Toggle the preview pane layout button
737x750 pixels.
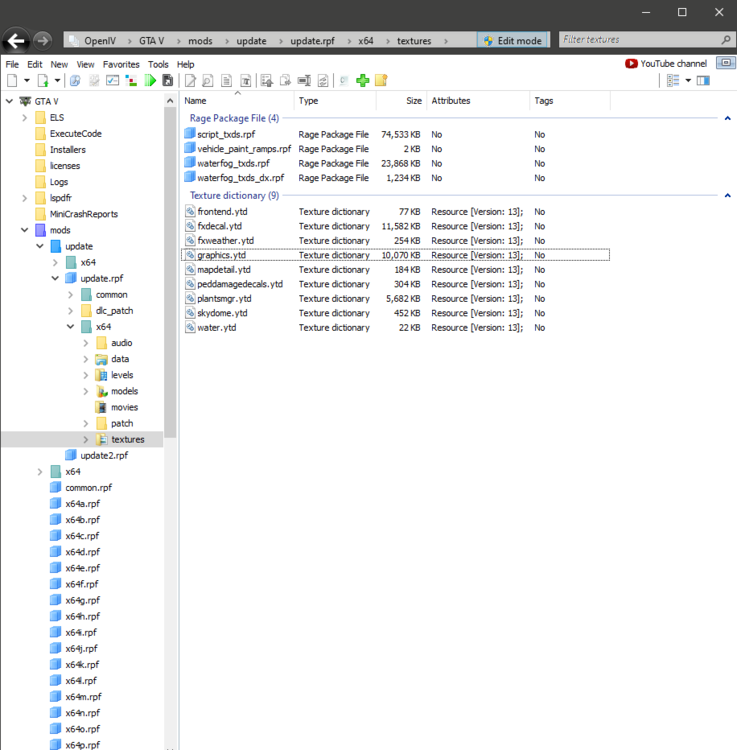tap(703, 81)
